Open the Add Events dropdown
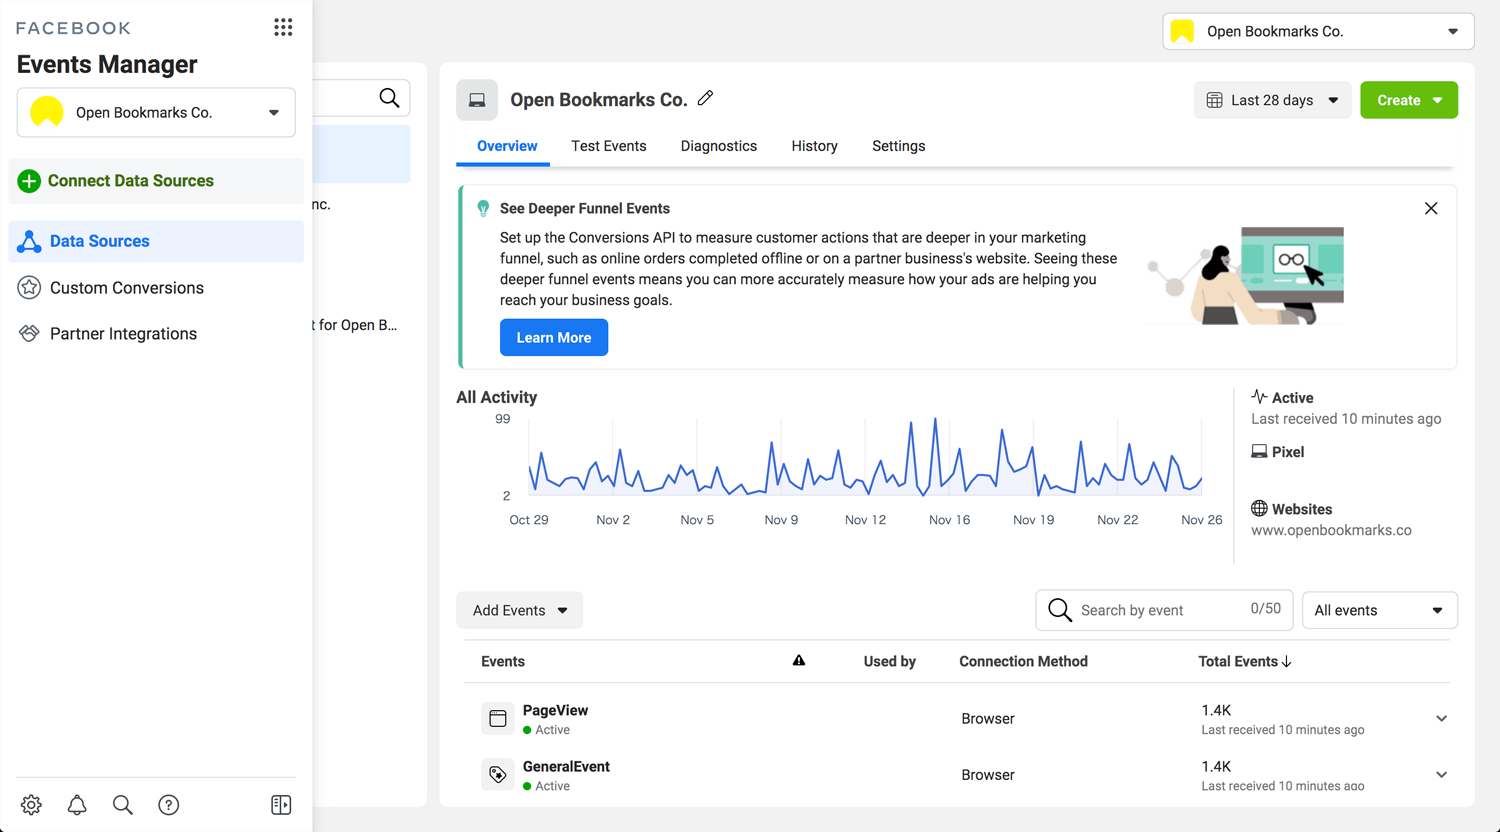This screenshot has height=832, width=1500. [519, 610]
